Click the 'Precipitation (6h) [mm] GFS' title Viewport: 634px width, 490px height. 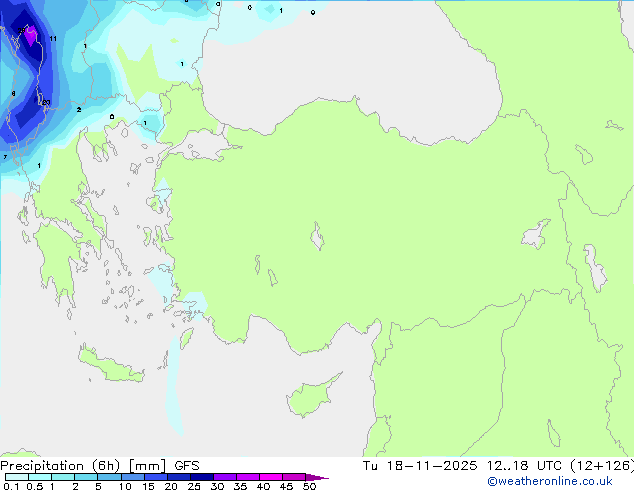pyautogui.click(x=100, y=466)
